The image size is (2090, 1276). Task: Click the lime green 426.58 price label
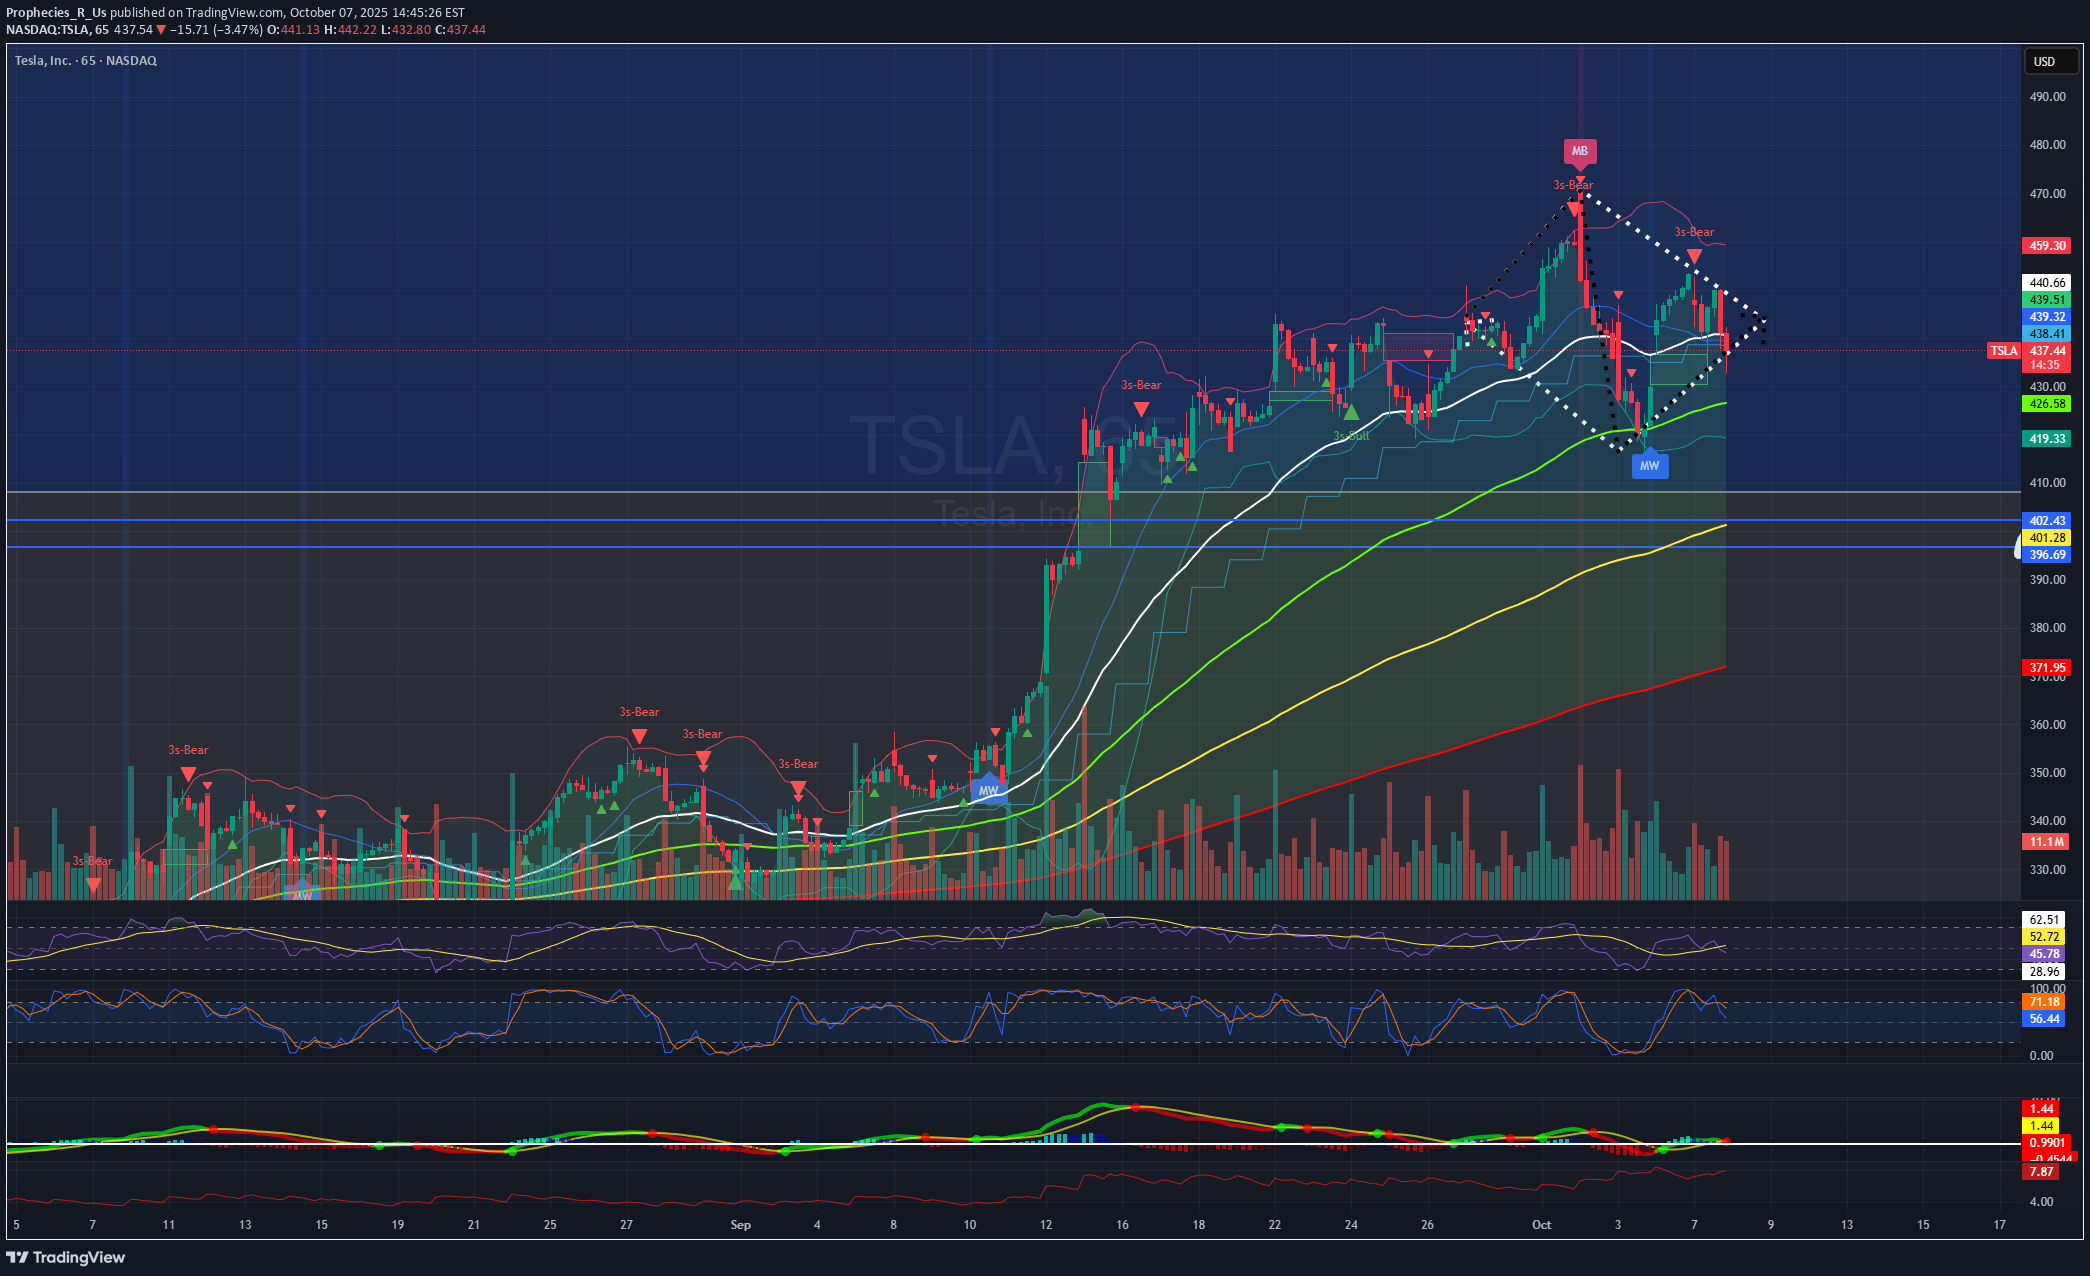[2046, 404]
